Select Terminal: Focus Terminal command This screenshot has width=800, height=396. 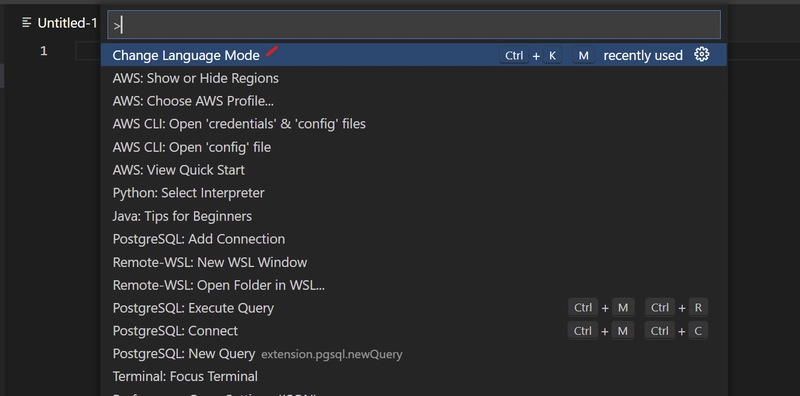pyautogui.click(x=414, y=377)
